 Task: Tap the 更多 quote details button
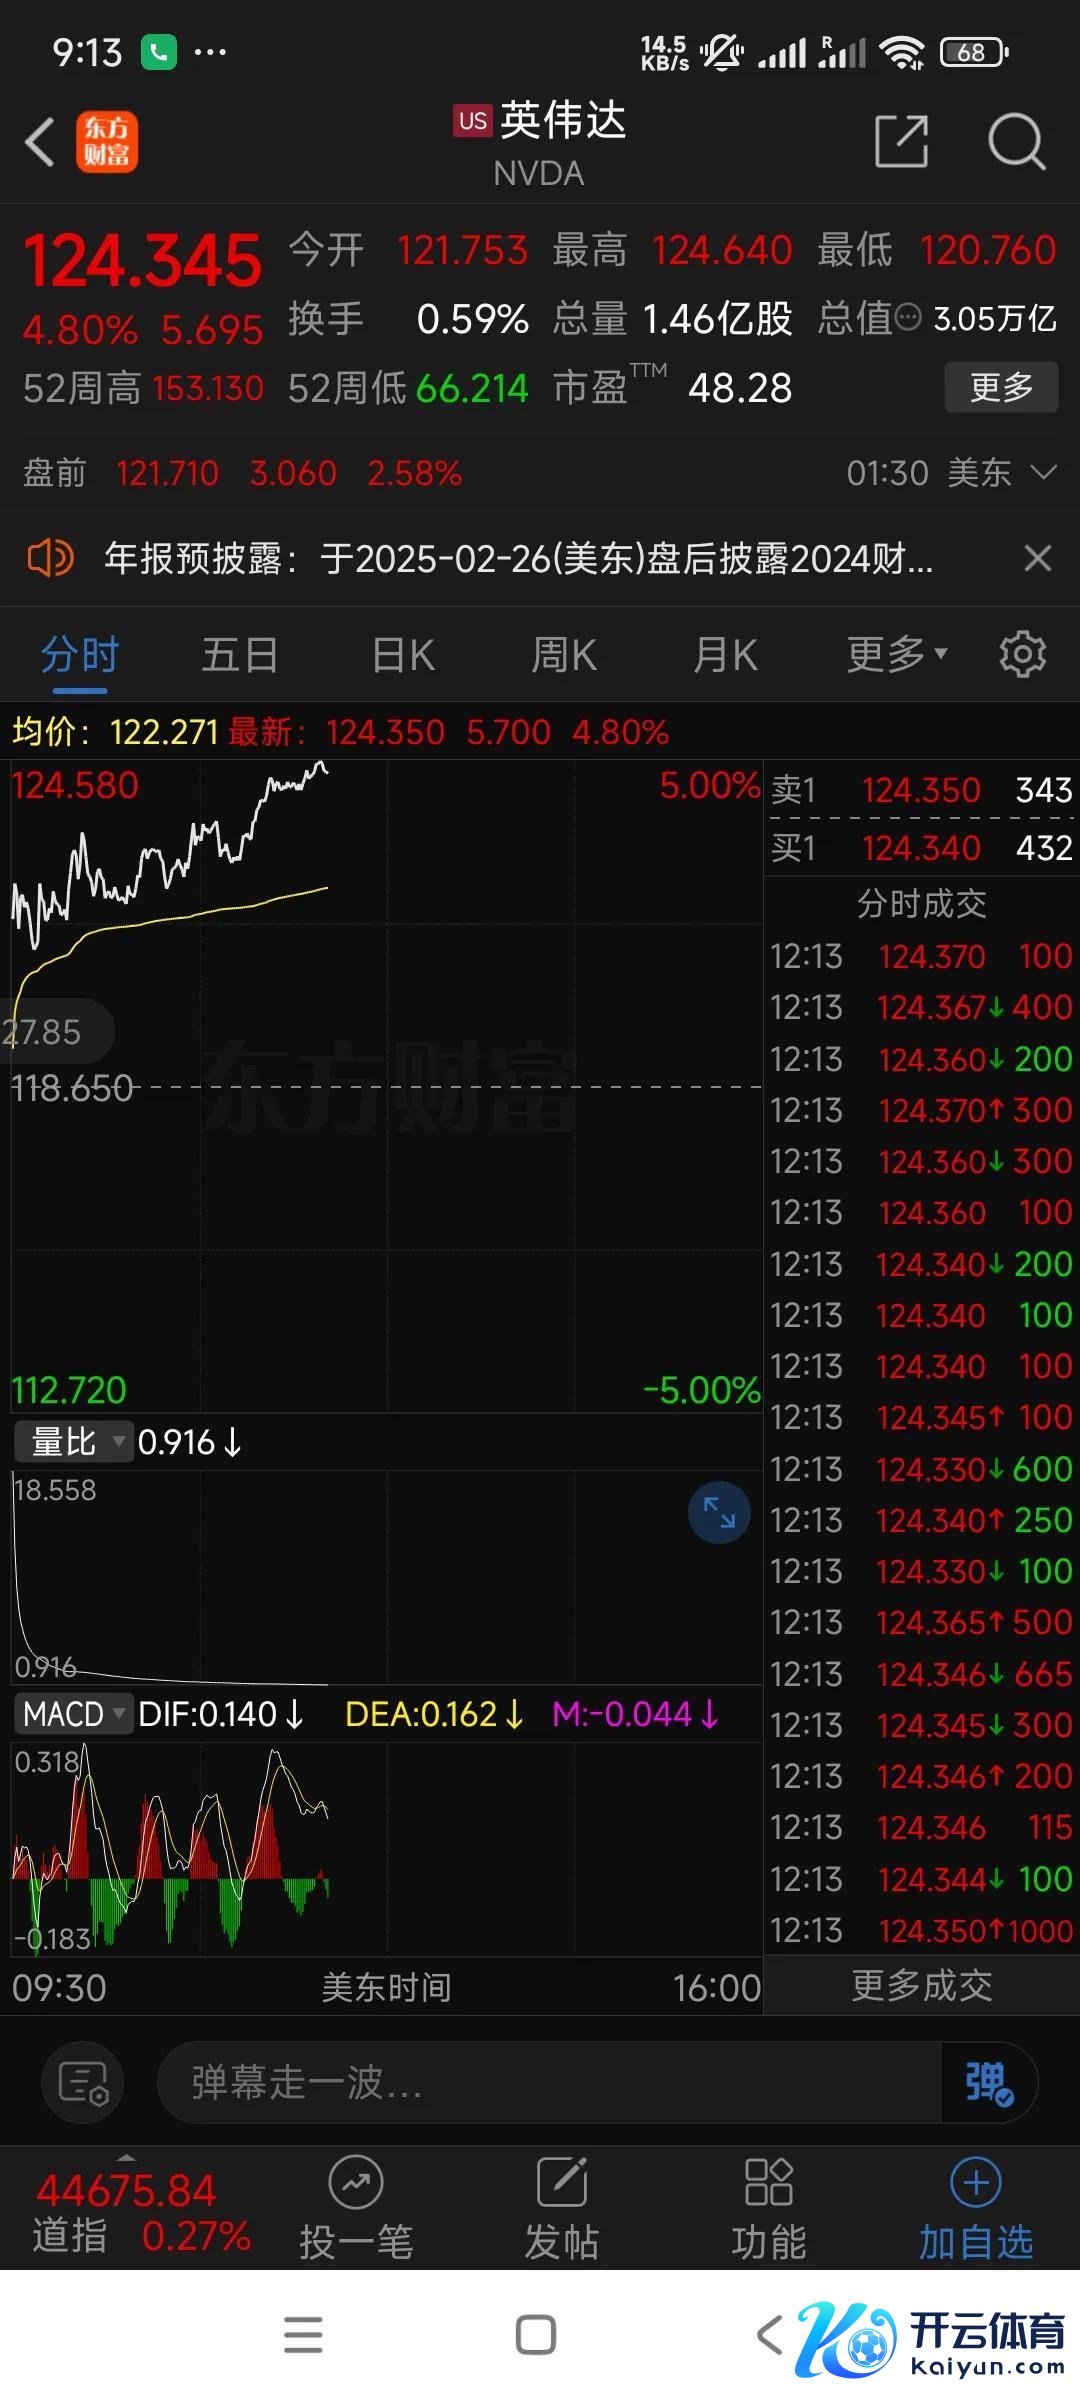1001,387
